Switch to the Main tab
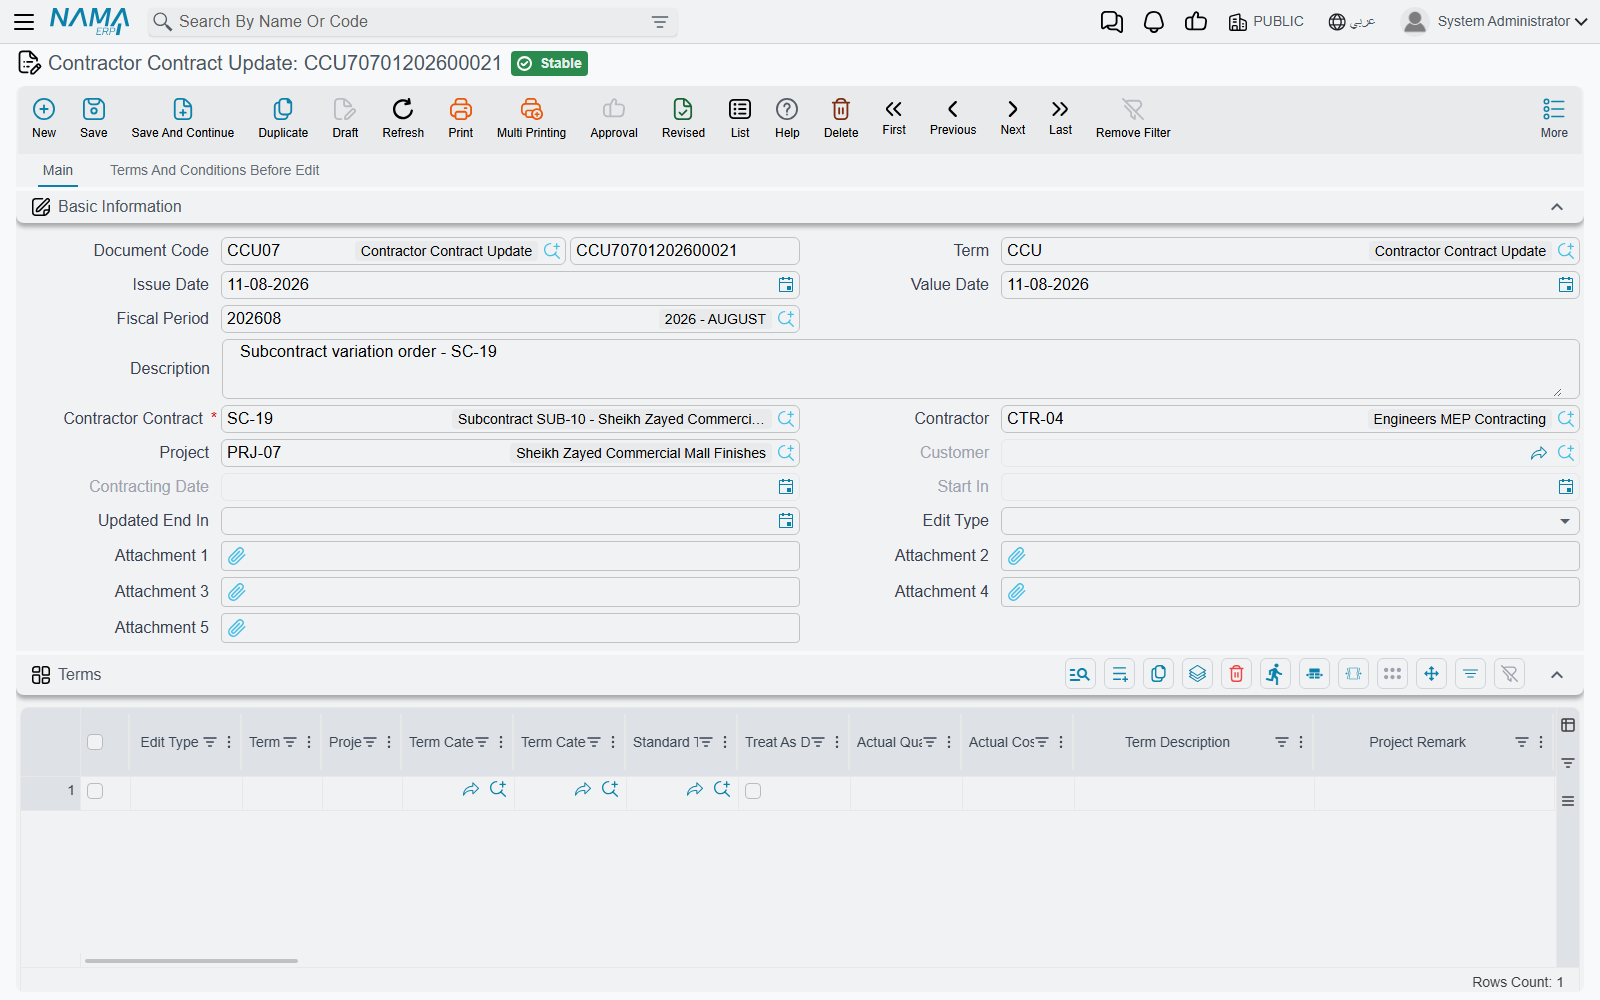Image resolution: width=1600 pixels, height=1000 pixels. [x=58, y=171]
